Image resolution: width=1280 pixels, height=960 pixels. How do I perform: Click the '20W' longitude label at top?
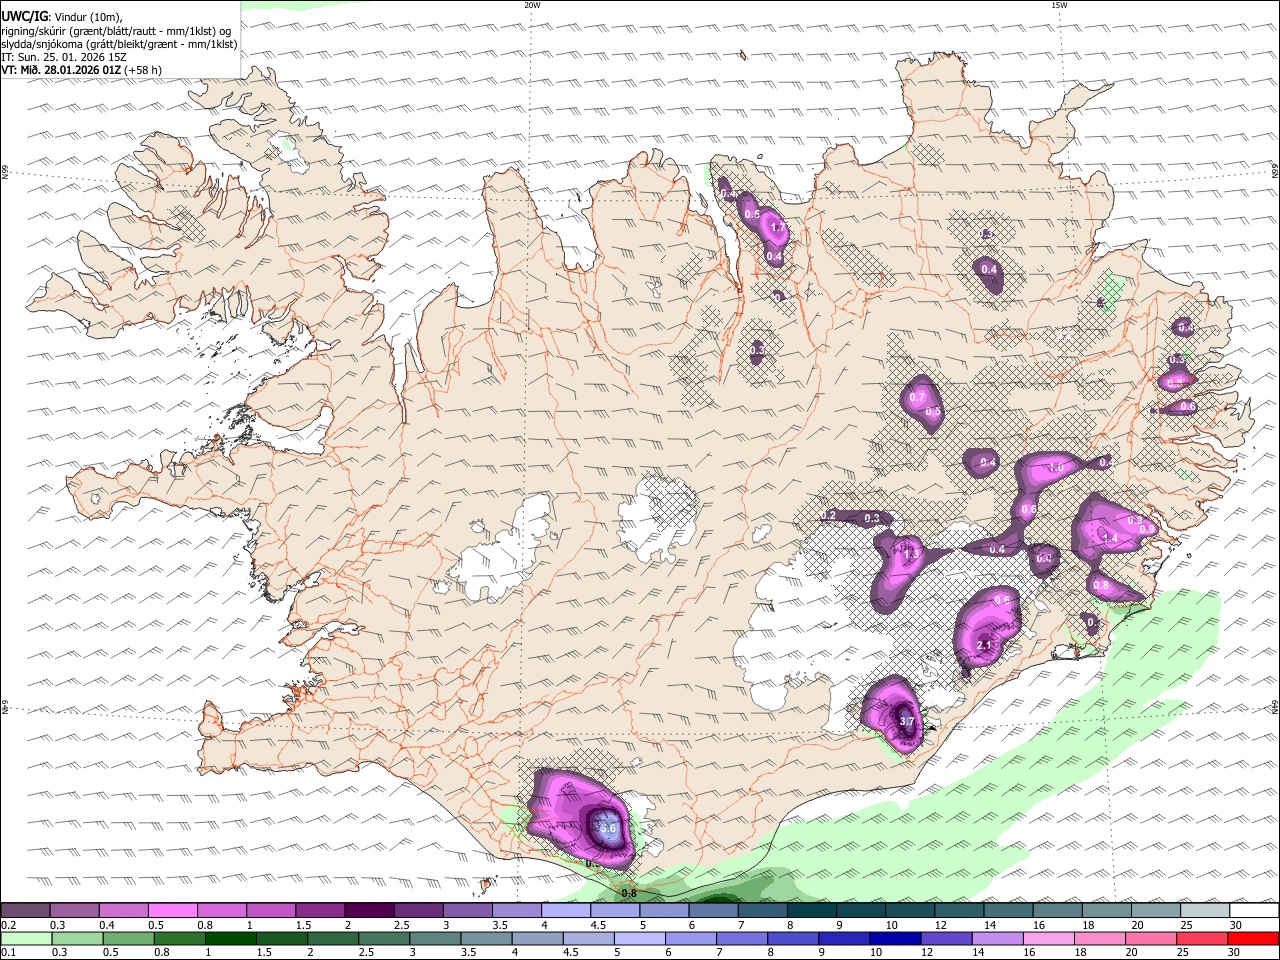tap(532, 5)
